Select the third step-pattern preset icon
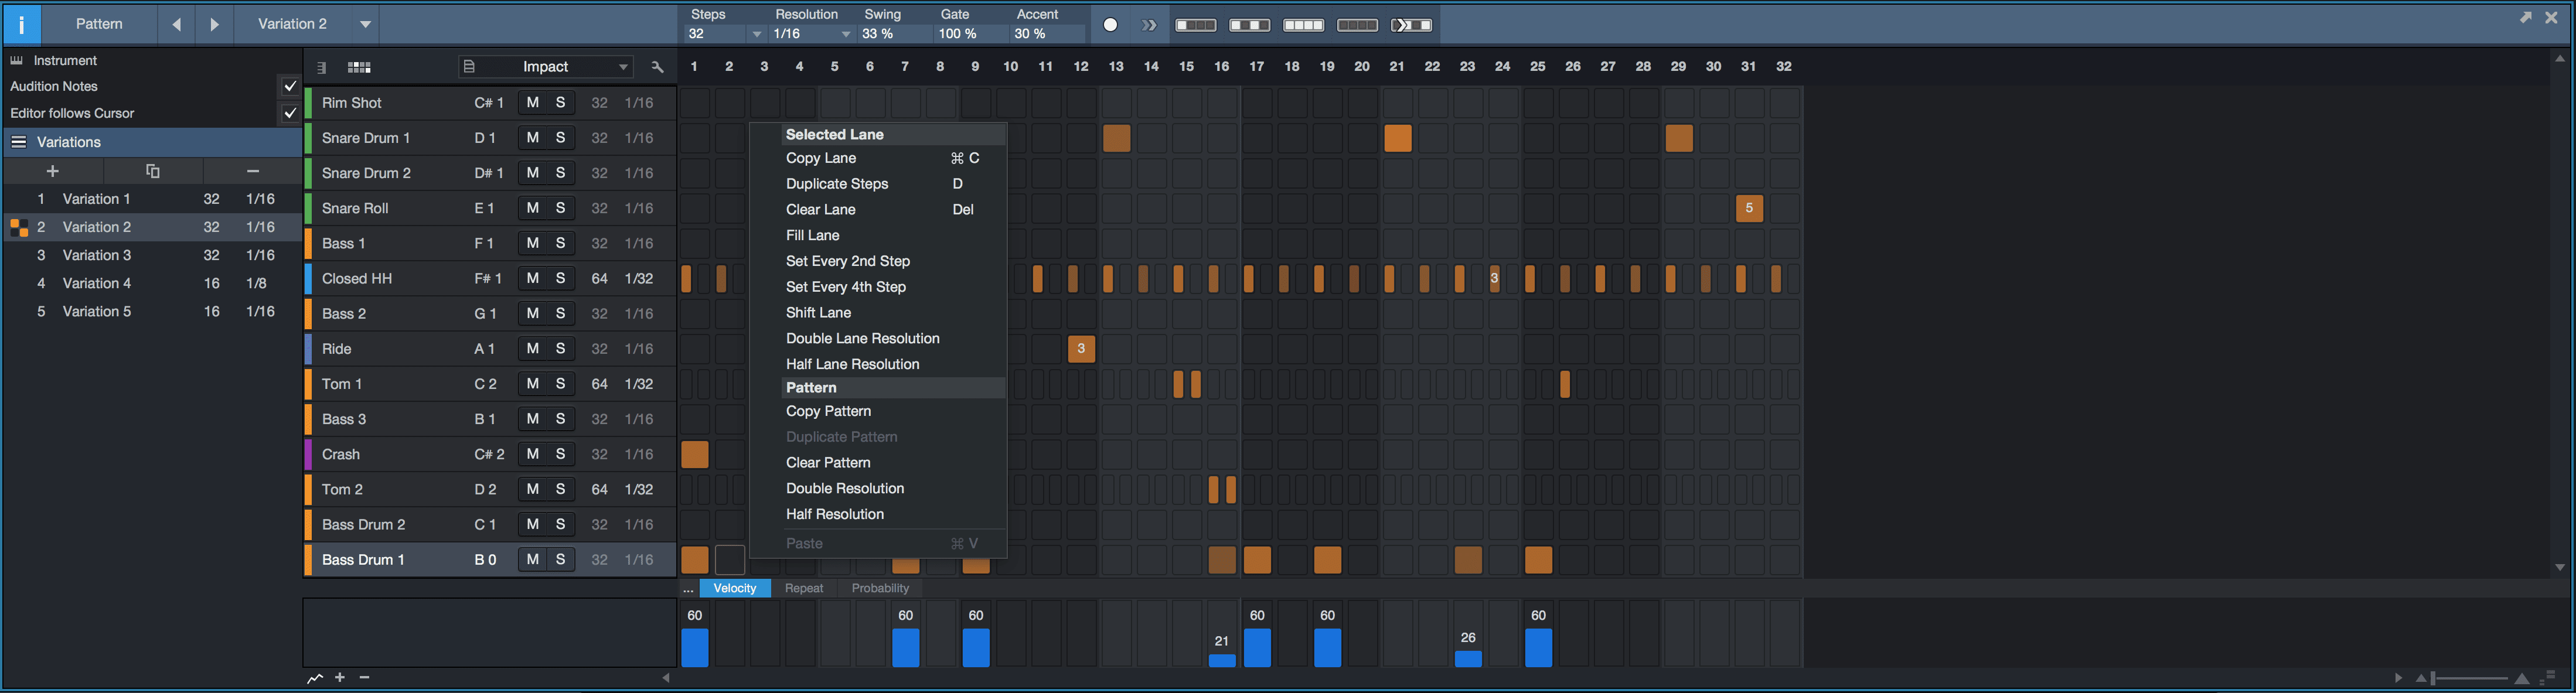The width and height of the screenshot is (2576, 693). 1304,25
